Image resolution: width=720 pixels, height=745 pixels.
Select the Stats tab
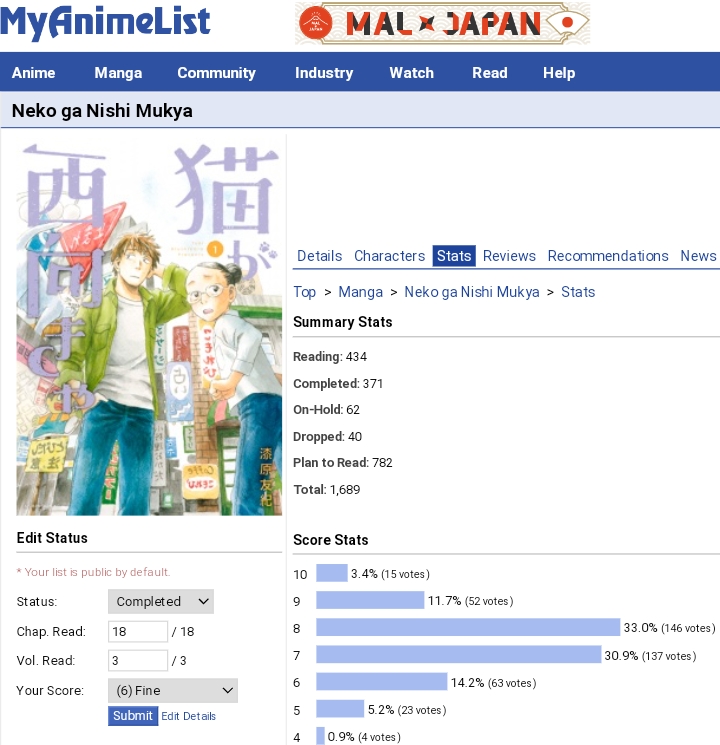tap(454, 256)
